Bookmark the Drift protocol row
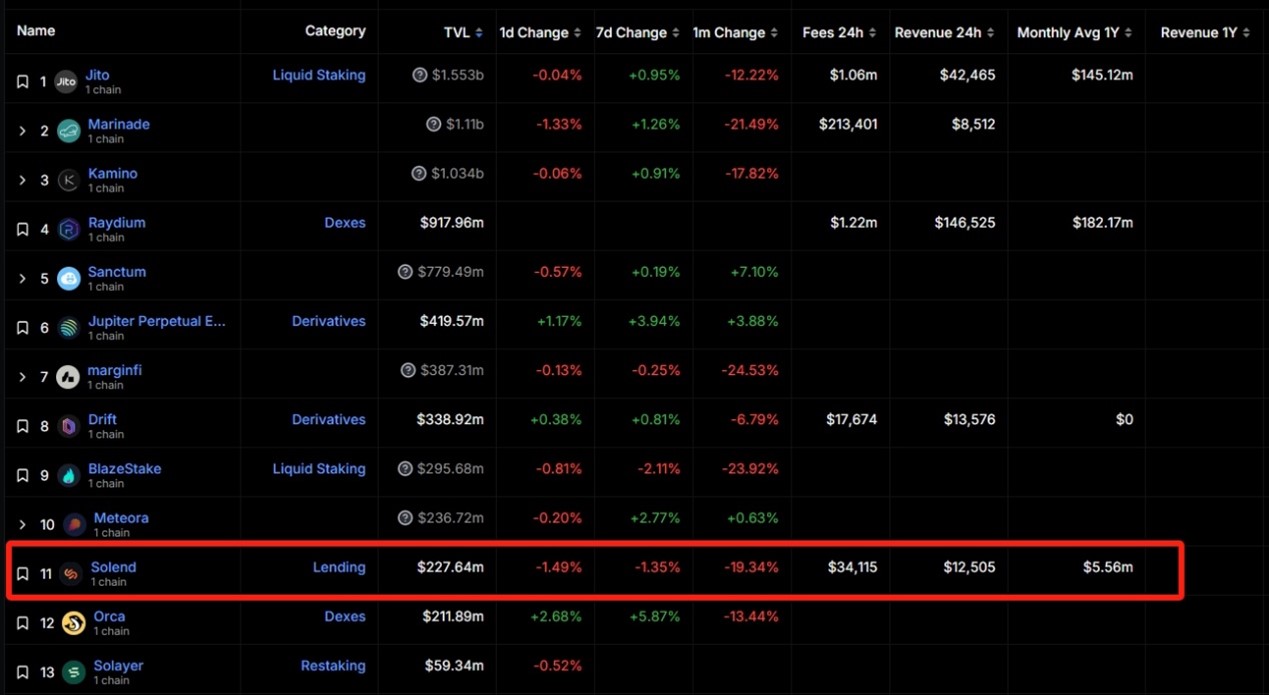The width and height of the screenshot is (1269, 695). pyautogui.click(x=22, y=426)
